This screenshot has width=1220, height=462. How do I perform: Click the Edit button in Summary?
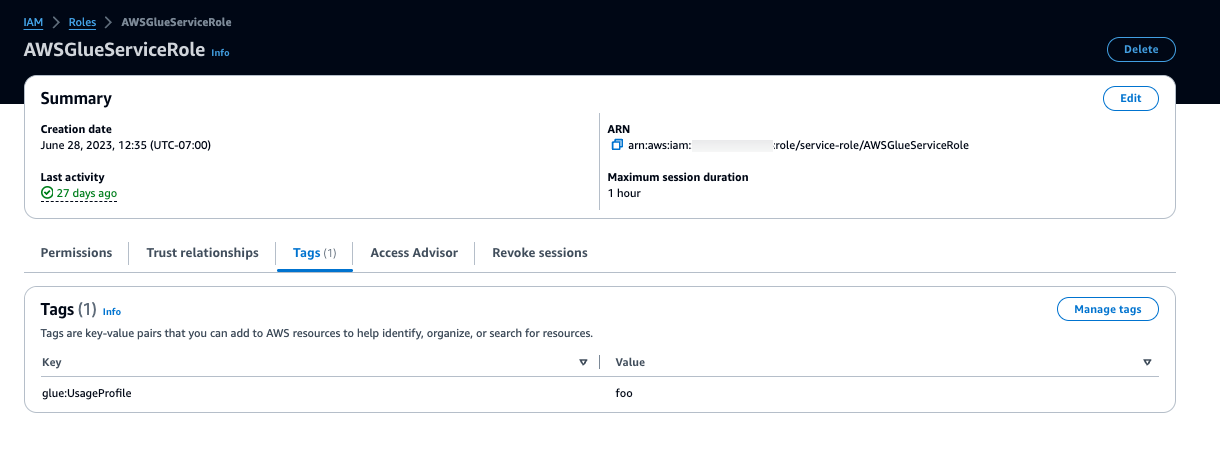(x=1130, y=98)
